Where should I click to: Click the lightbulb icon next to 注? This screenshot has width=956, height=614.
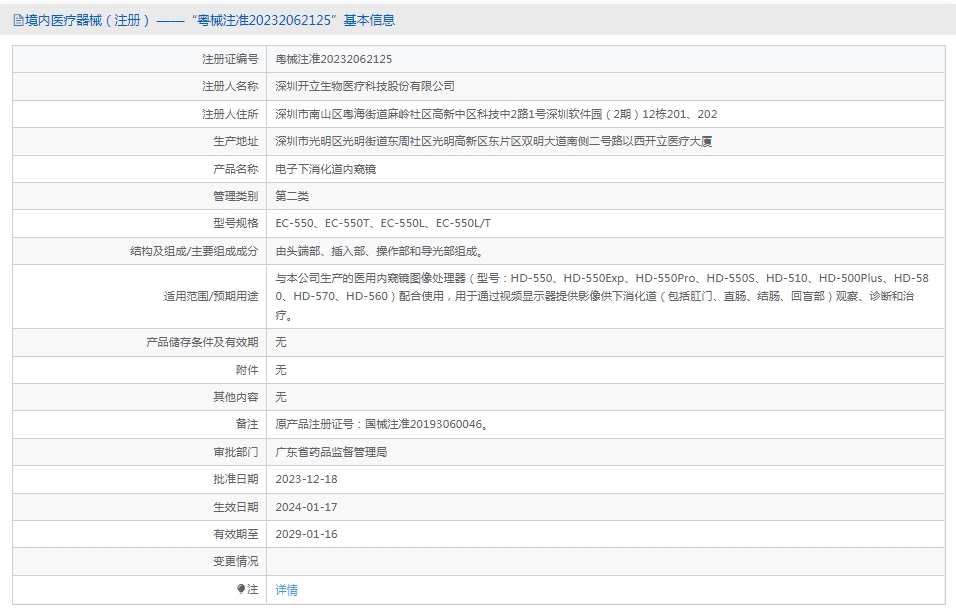pos(241,589)
